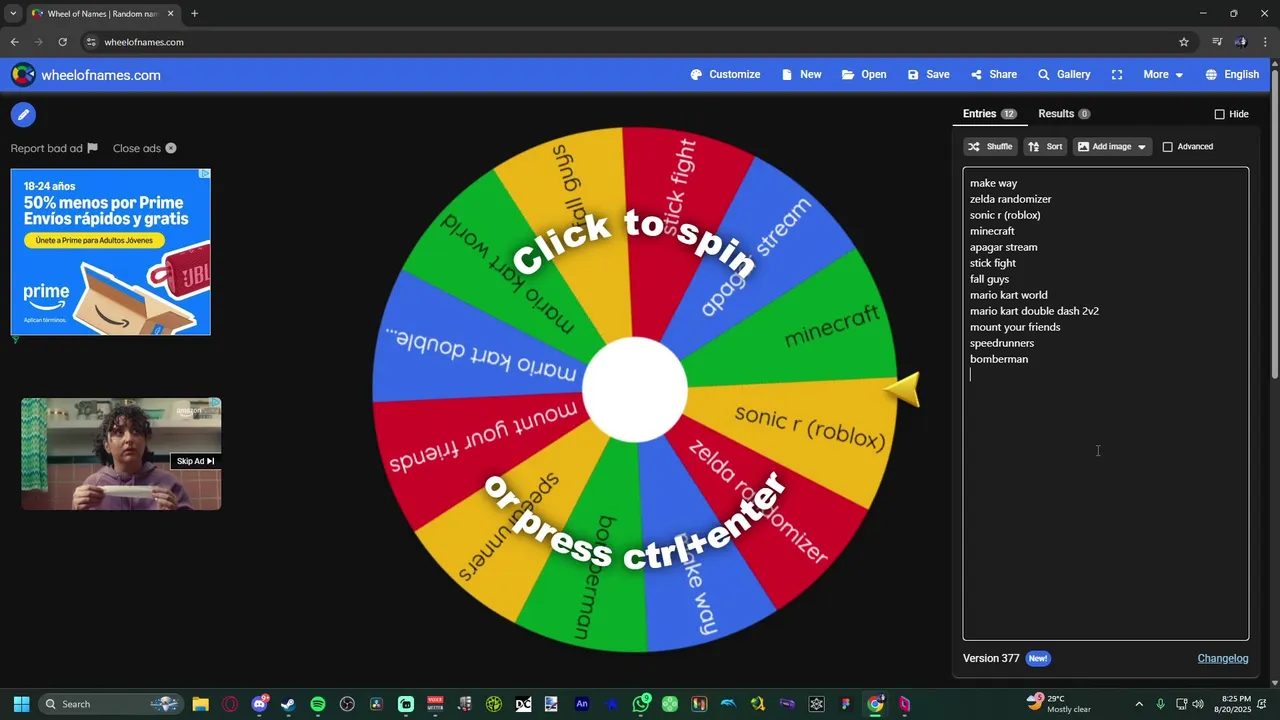Close the Wheel of Names tab
The image size is (1280, 720).
point(170,14)
